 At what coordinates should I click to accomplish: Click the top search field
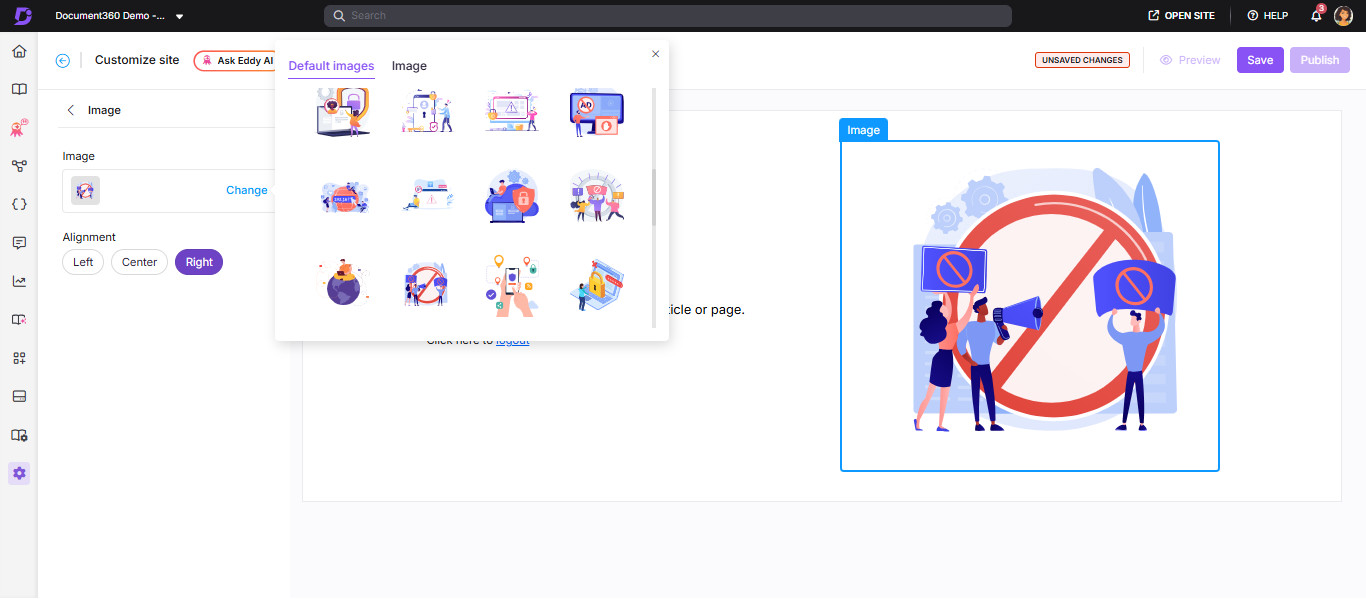(668, 16)
